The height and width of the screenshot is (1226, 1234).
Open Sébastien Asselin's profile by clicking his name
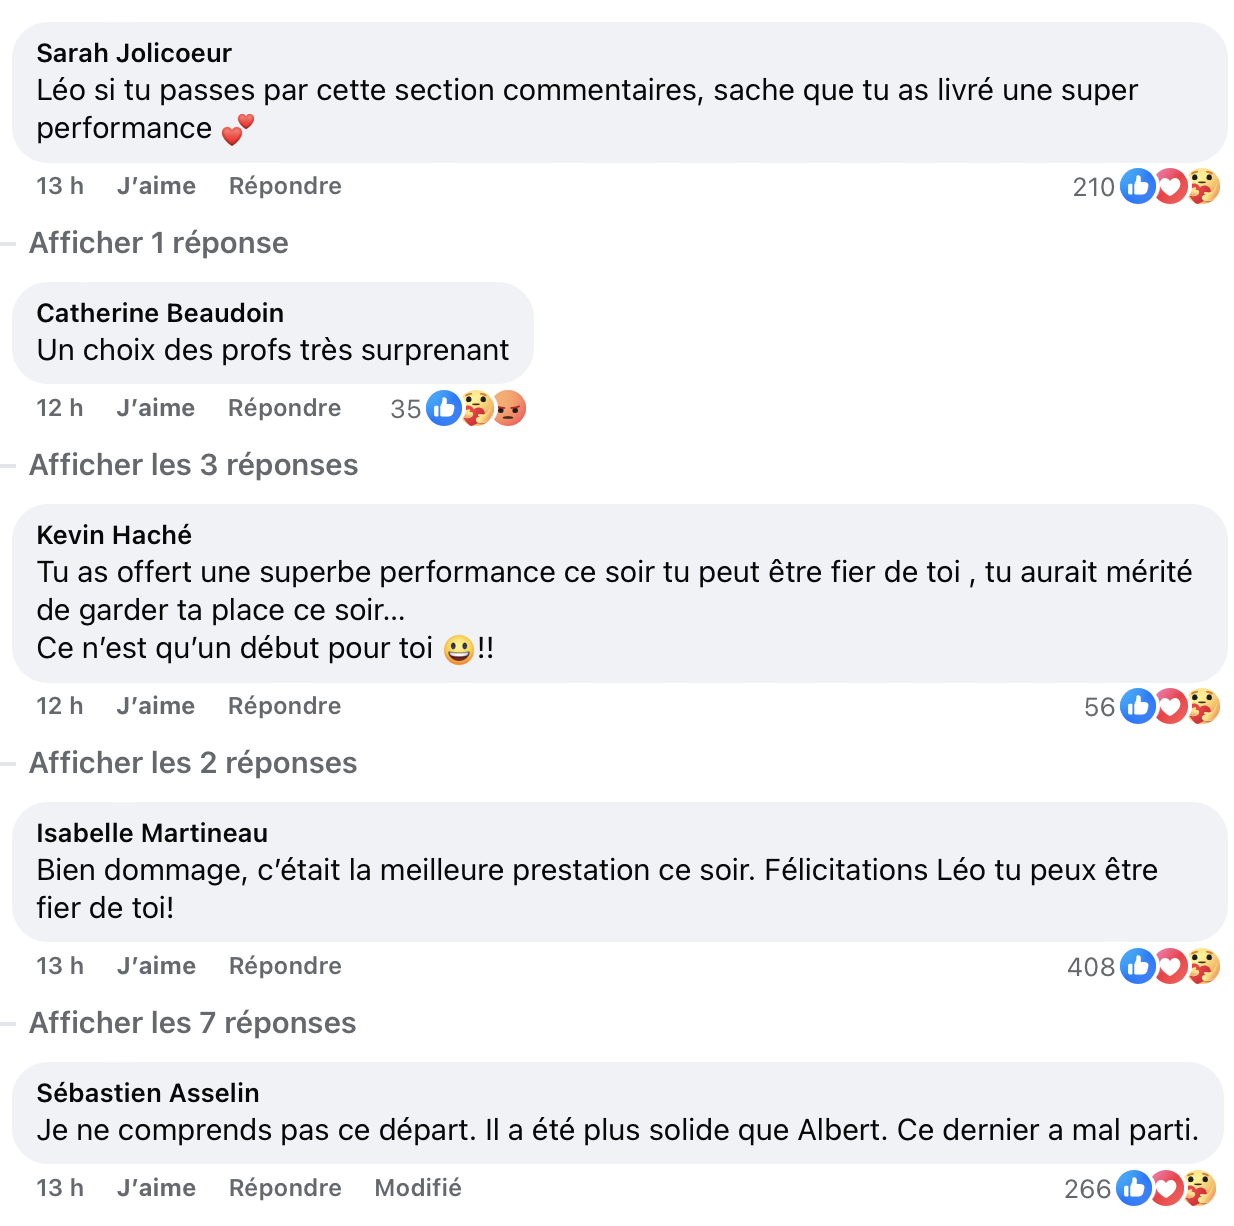(x=148, y=1093)
